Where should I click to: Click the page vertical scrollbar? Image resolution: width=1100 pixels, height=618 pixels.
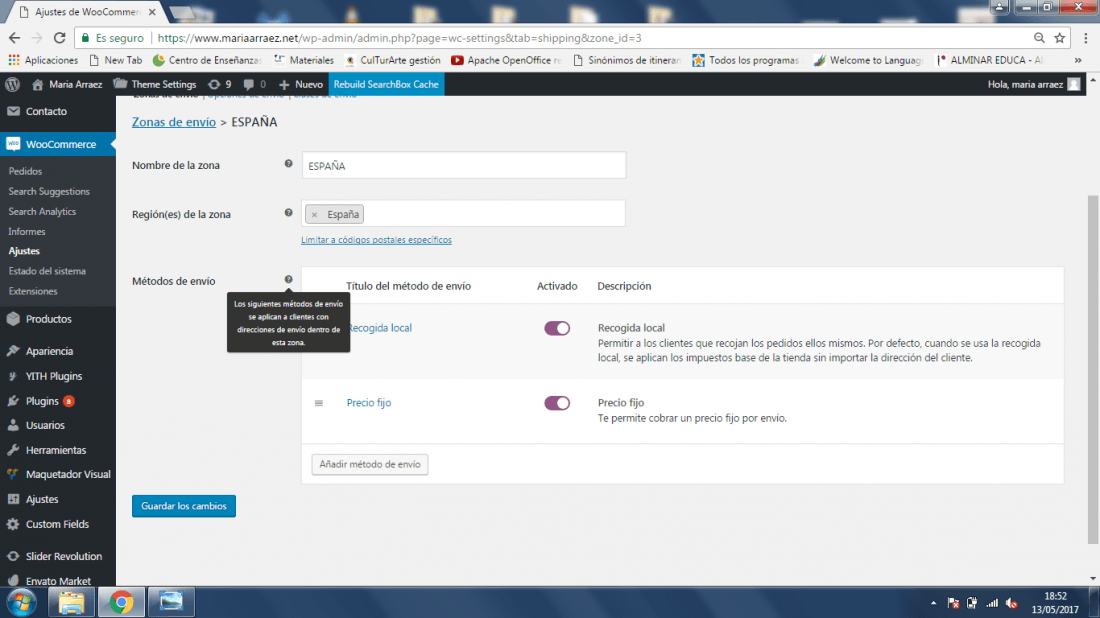tap(1093, 369)
